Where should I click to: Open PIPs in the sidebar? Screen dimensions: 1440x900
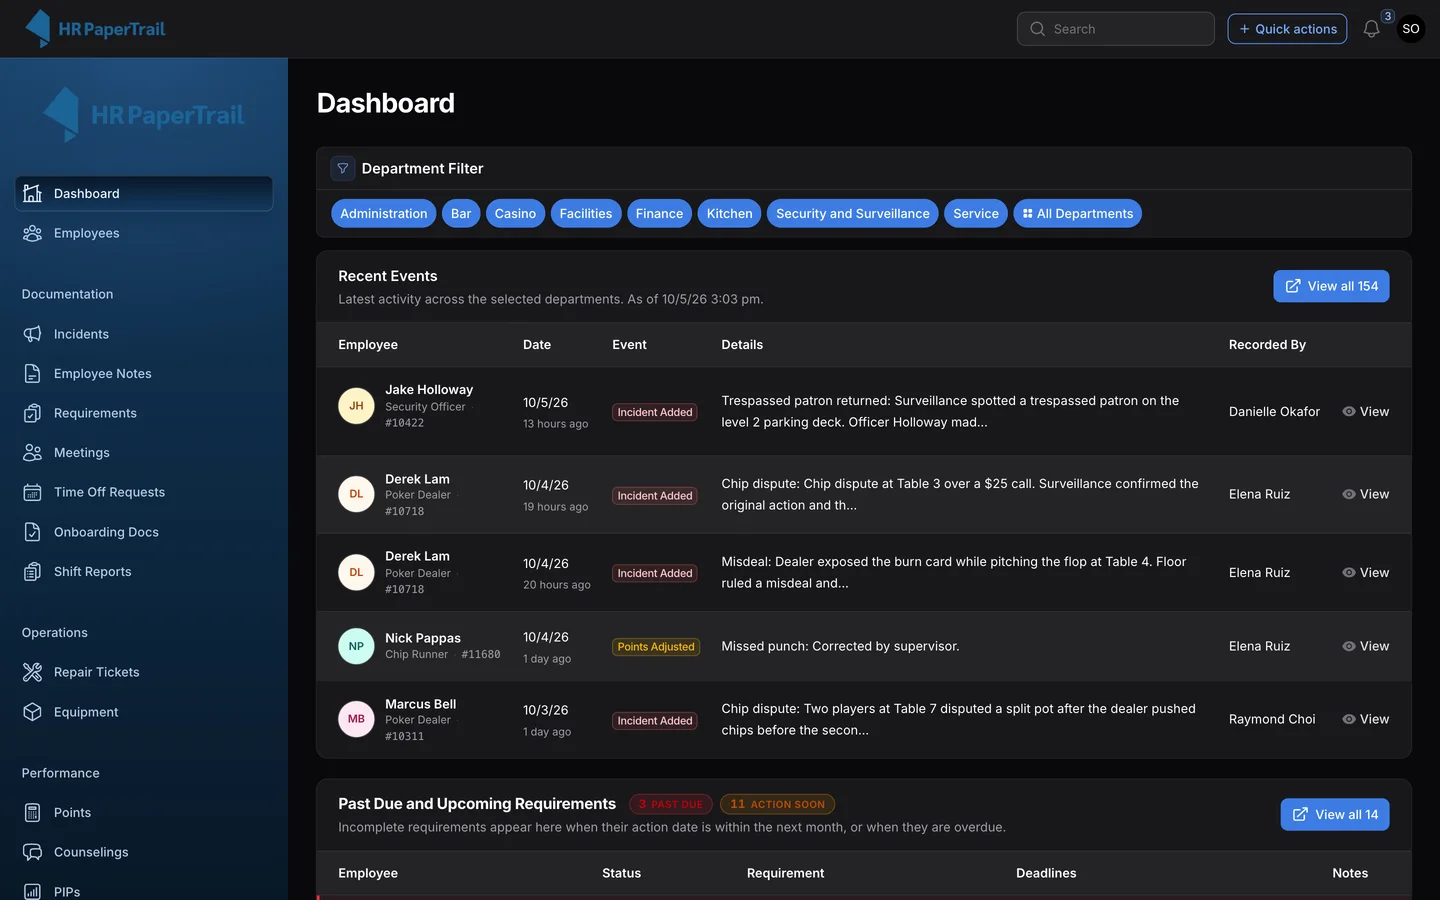144,890
